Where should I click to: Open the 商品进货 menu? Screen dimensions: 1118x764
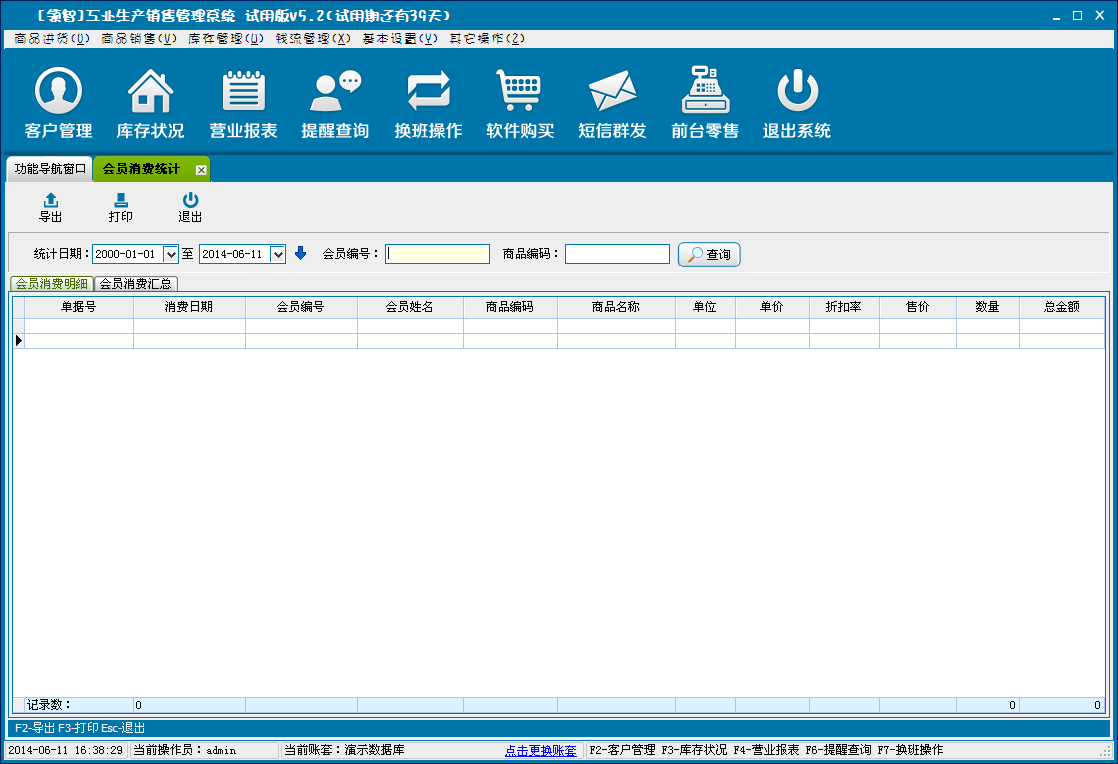click(52, 39)
